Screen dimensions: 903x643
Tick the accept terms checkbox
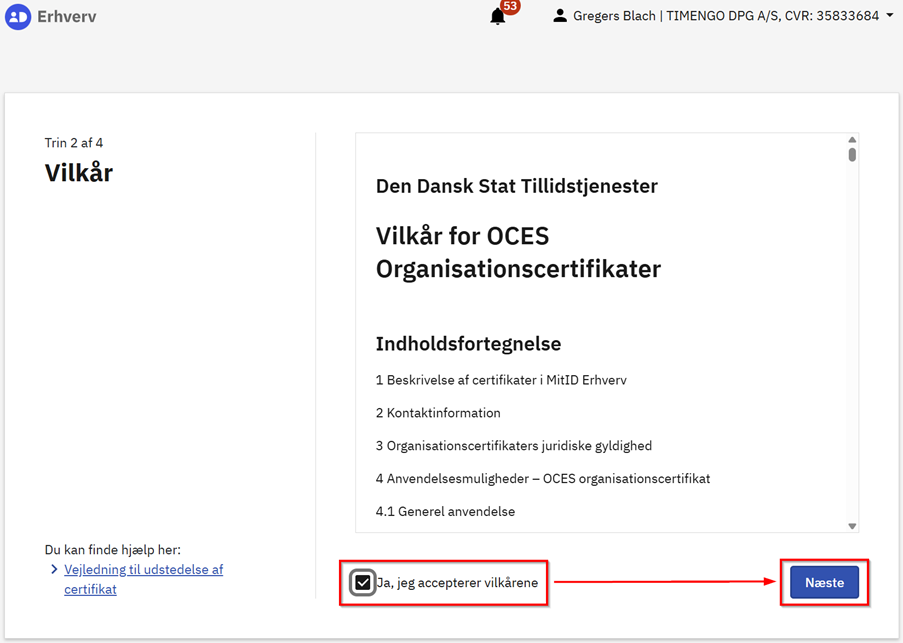click(x=363, y=583)
